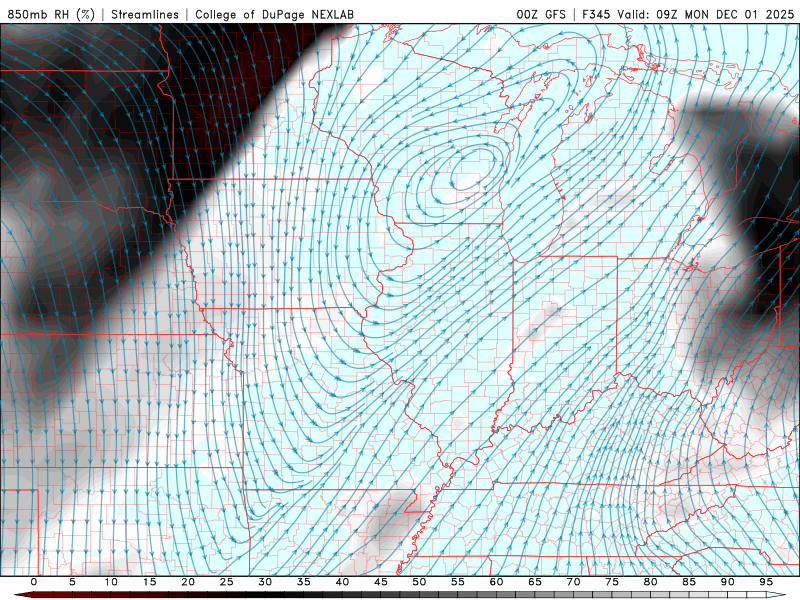The image size is (800, 600).
Task: Click the "Streamlines" label in header
Action: click(145, 14)
